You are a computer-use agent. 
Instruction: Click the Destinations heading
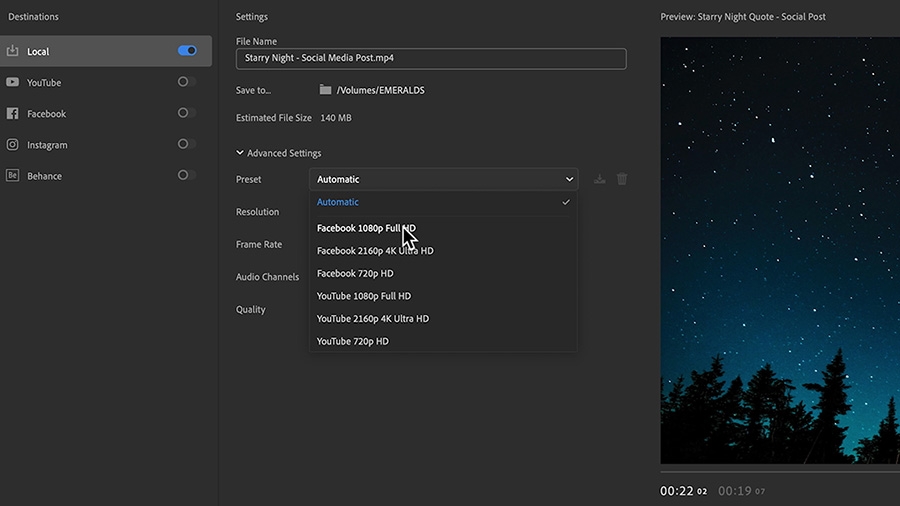(33, 17)
